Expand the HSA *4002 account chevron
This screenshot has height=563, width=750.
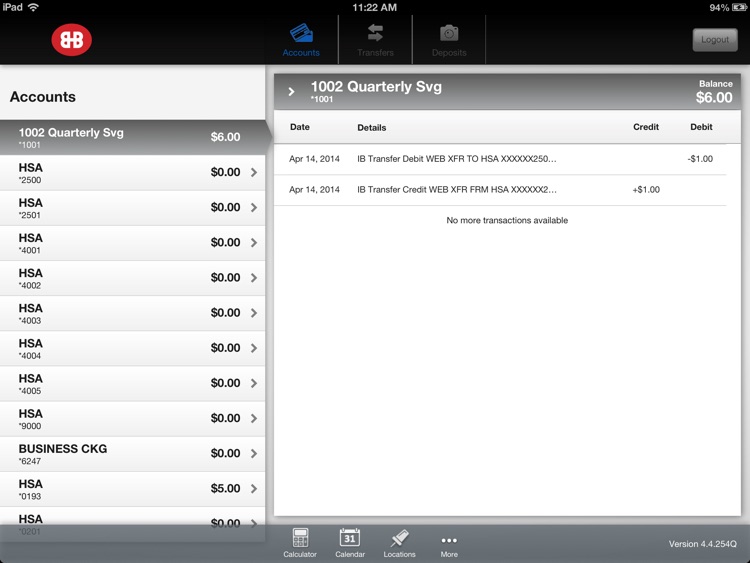[254, 278]
